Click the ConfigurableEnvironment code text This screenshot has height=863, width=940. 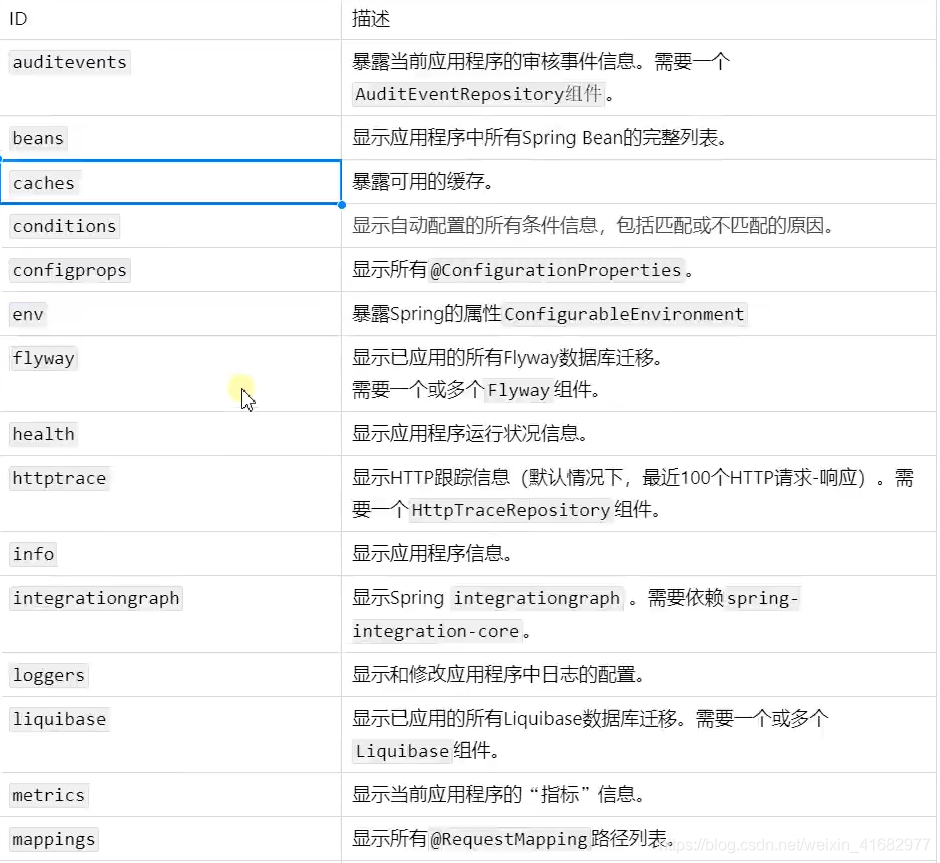pyautogui.click(x=624, y=314)
